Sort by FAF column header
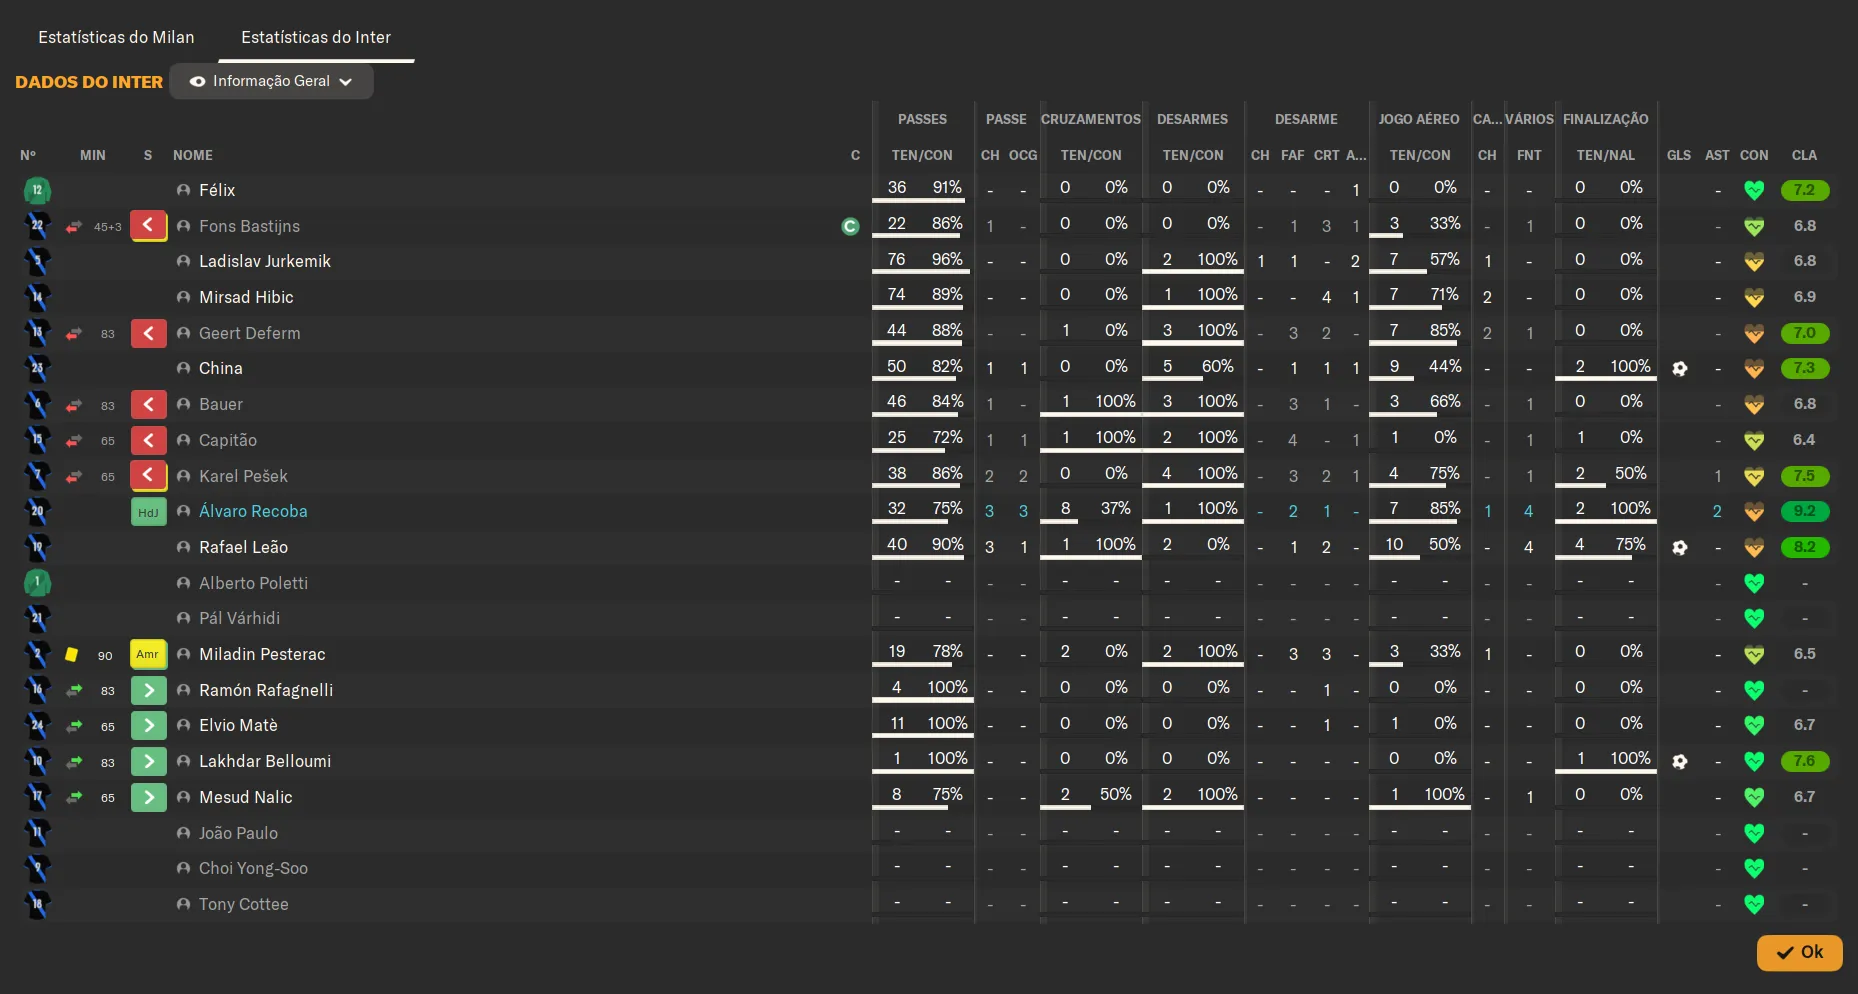The width and height of the screenshot is (1858, 994). (x=1293, y=155)
